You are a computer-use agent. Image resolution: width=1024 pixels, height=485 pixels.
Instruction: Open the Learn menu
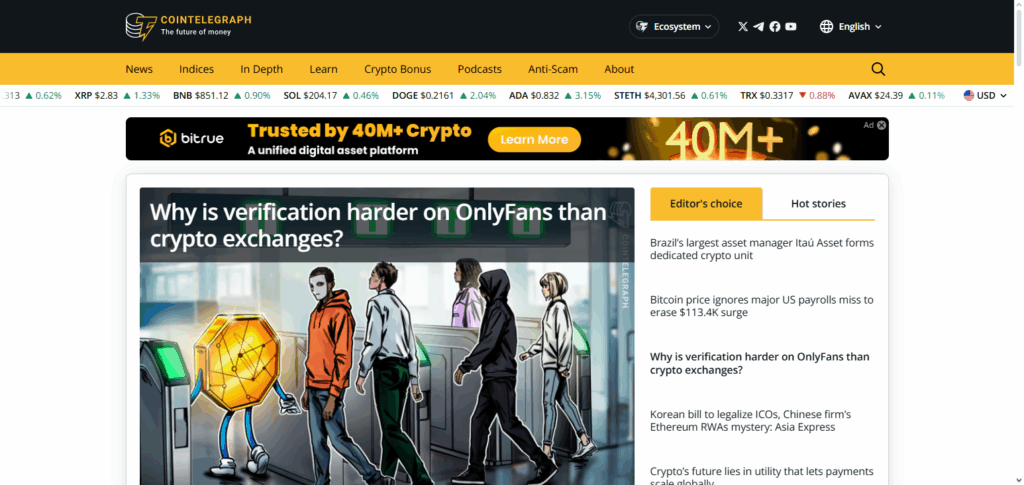point(323,69)
